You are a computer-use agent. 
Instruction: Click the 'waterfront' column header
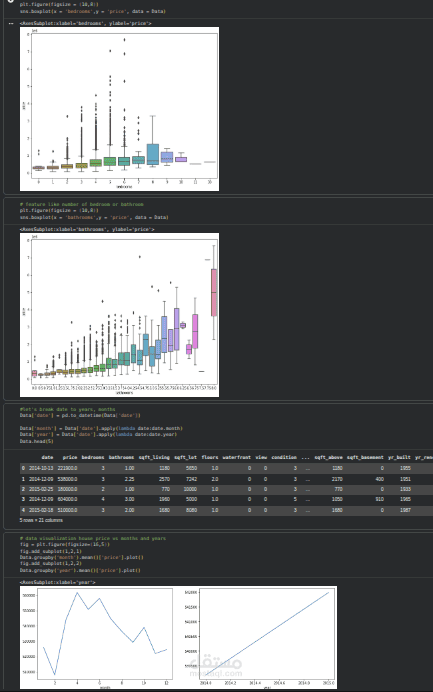point(237,457)
